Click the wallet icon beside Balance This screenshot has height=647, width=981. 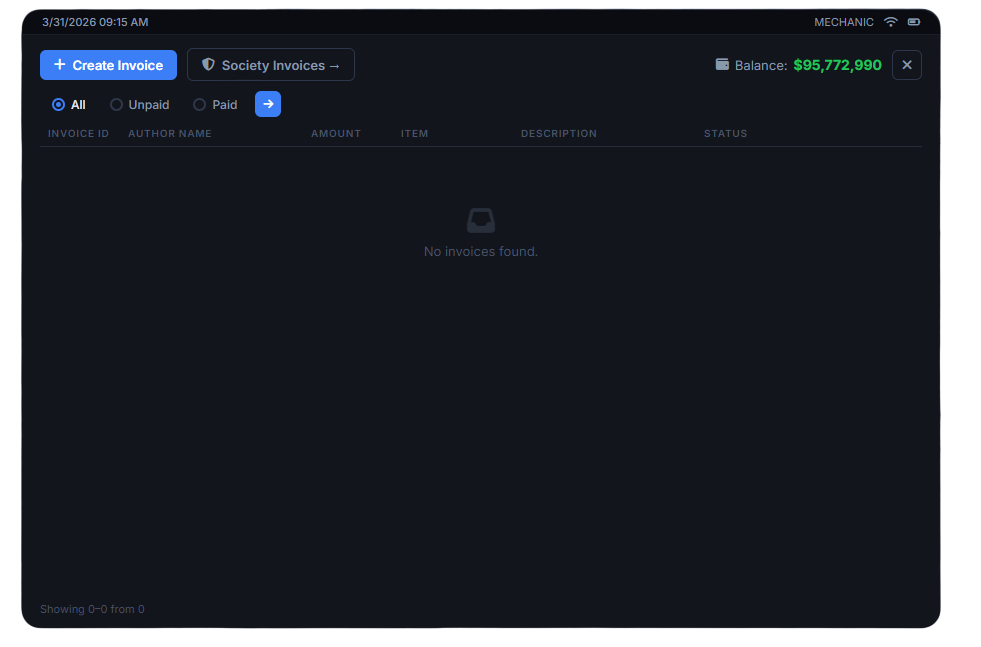[x=722, y=64]
